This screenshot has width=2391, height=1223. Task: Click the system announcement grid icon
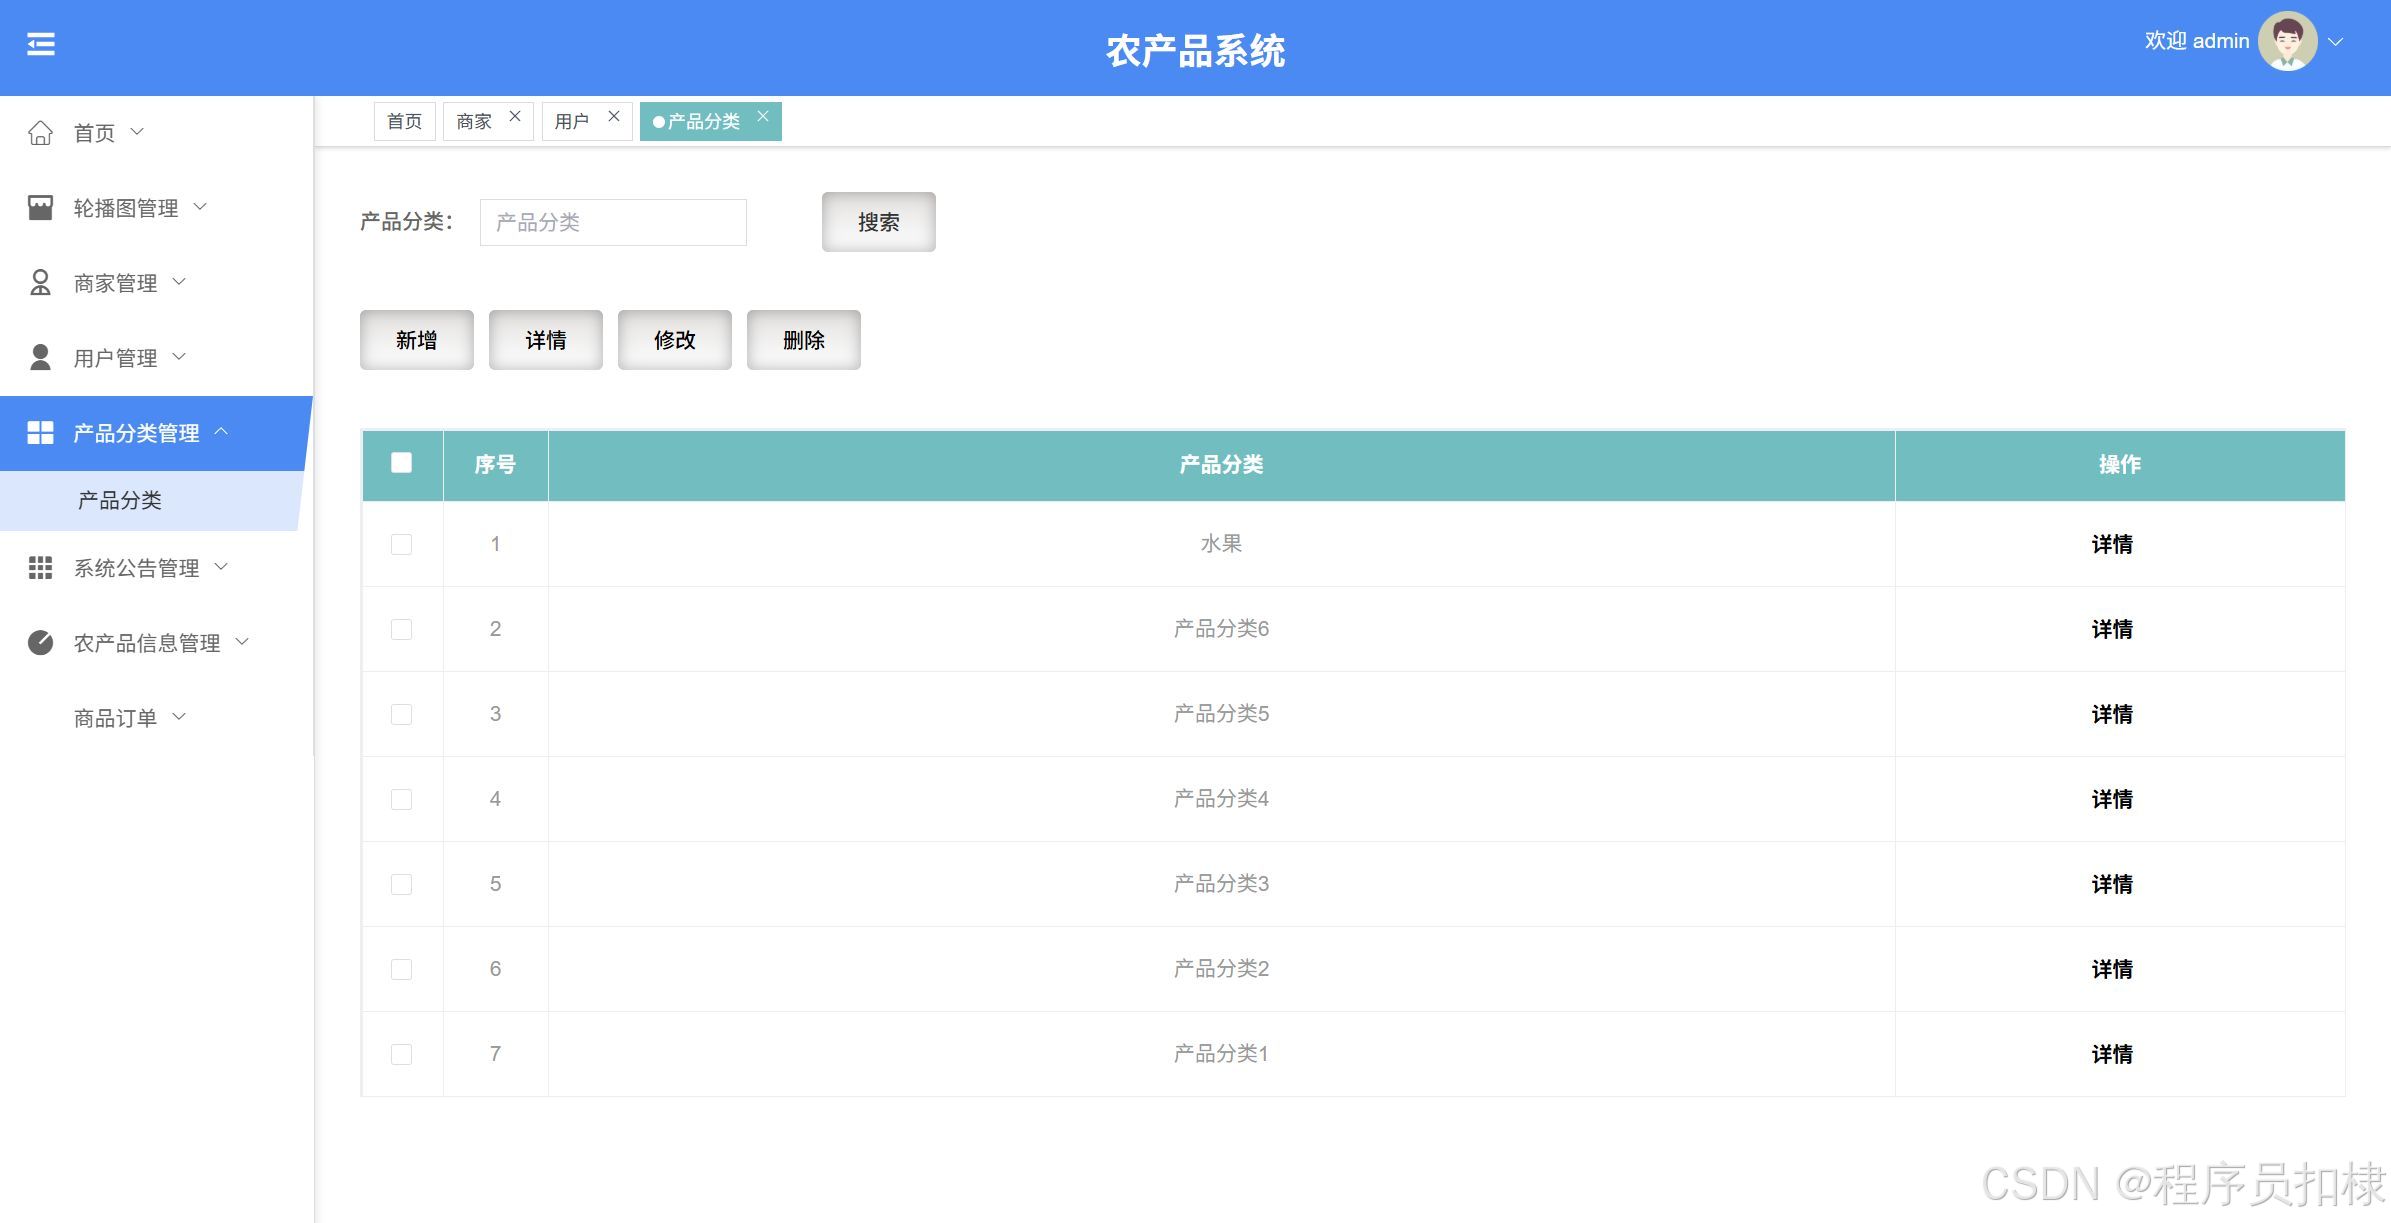coord(40,568)
